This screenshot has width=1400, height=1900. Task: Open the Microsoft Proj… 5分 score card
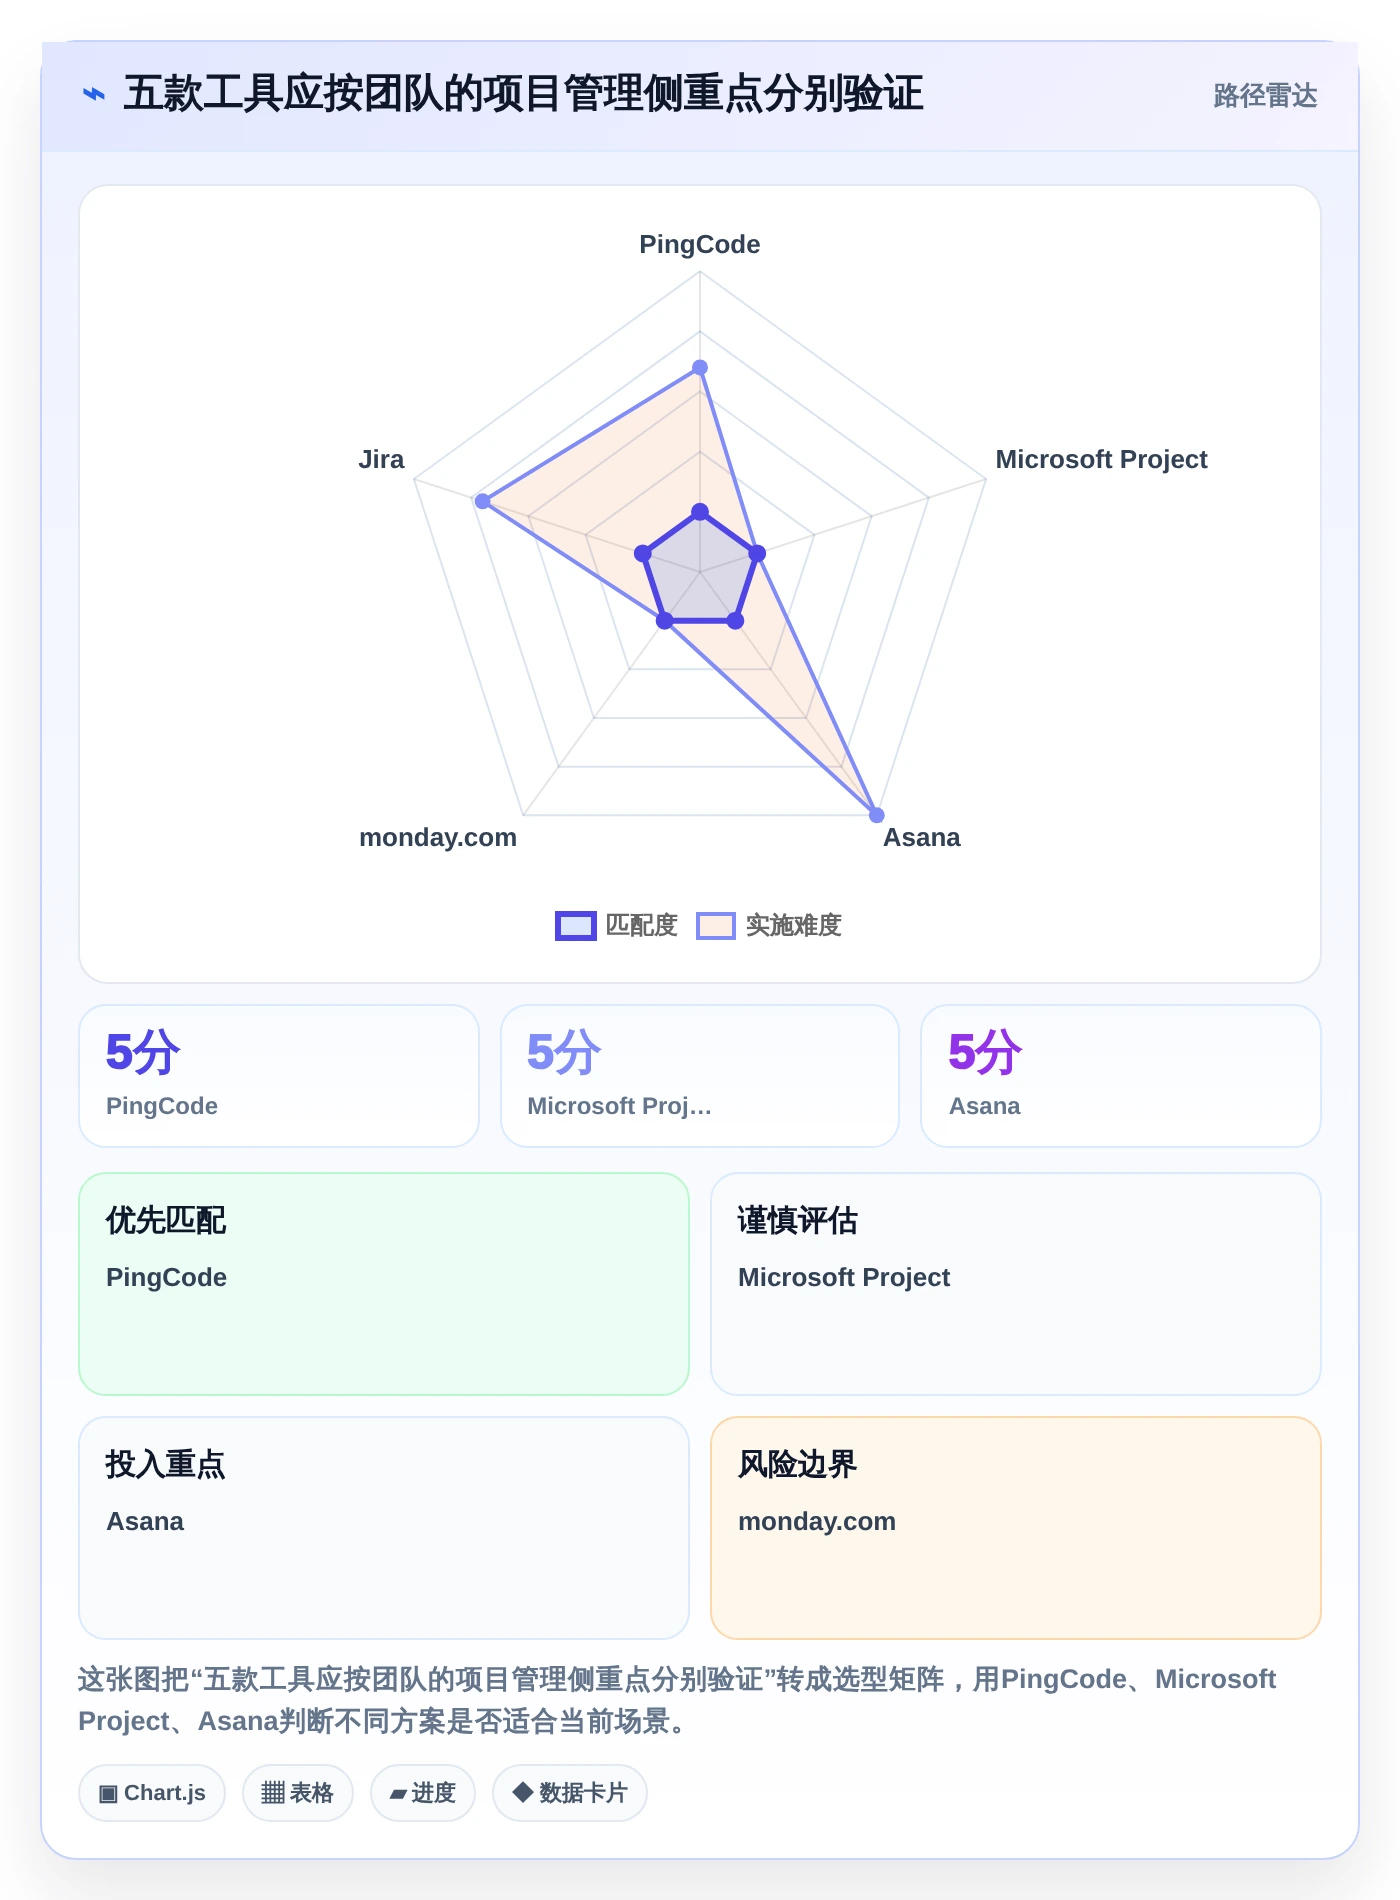click(x=700, y=1076)
